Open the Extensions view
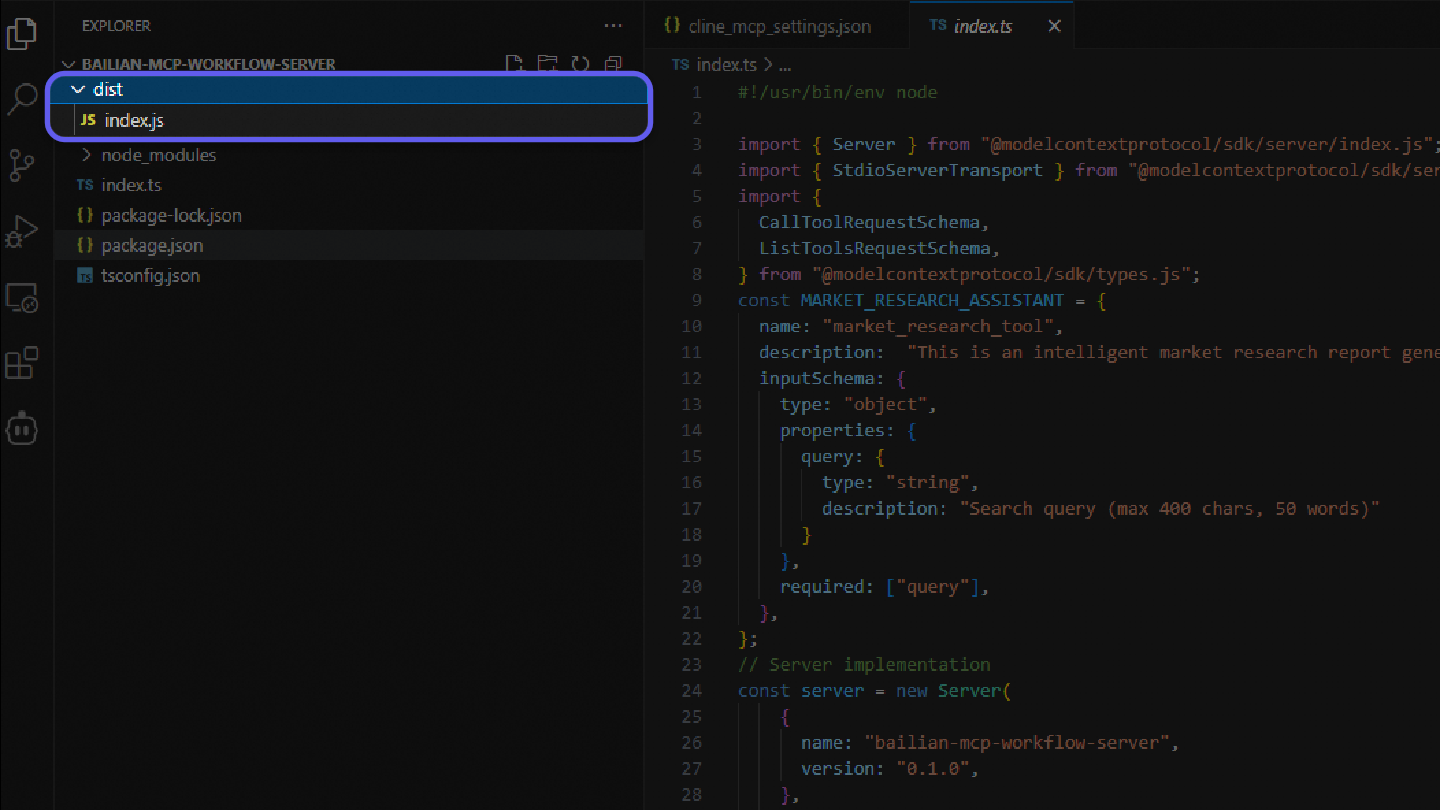1440x810 pixels. [x=22, y=362]
